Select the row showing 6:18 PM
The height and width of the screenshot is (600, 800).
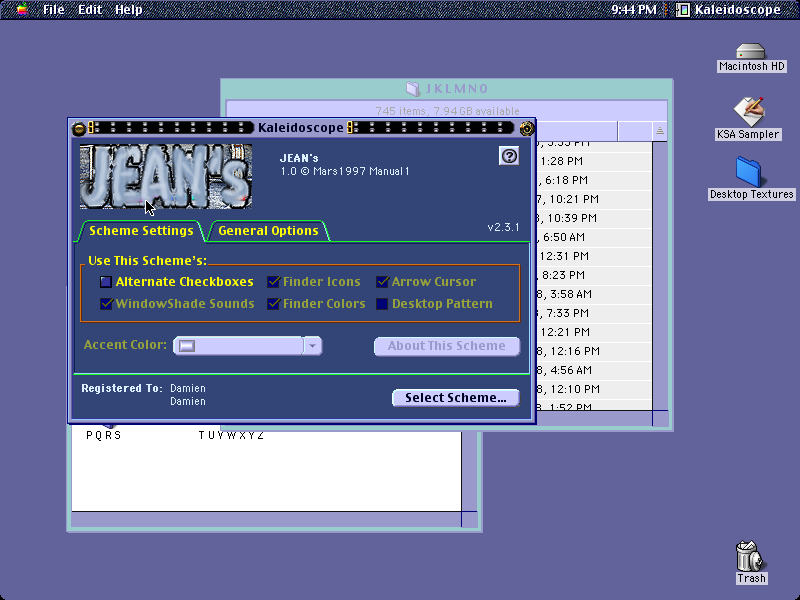click(x=594, y=180)
